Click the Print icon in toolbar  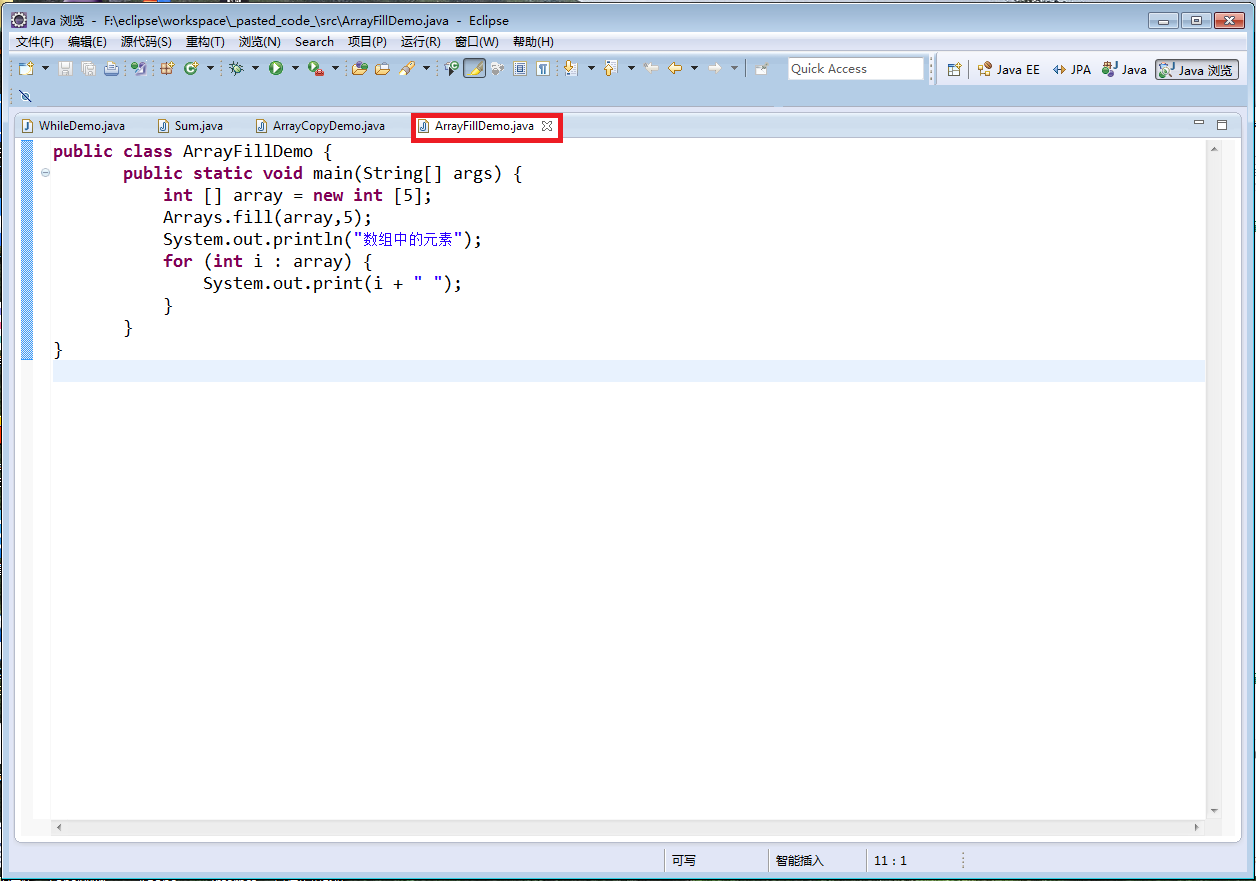click(x=111, y=68)
